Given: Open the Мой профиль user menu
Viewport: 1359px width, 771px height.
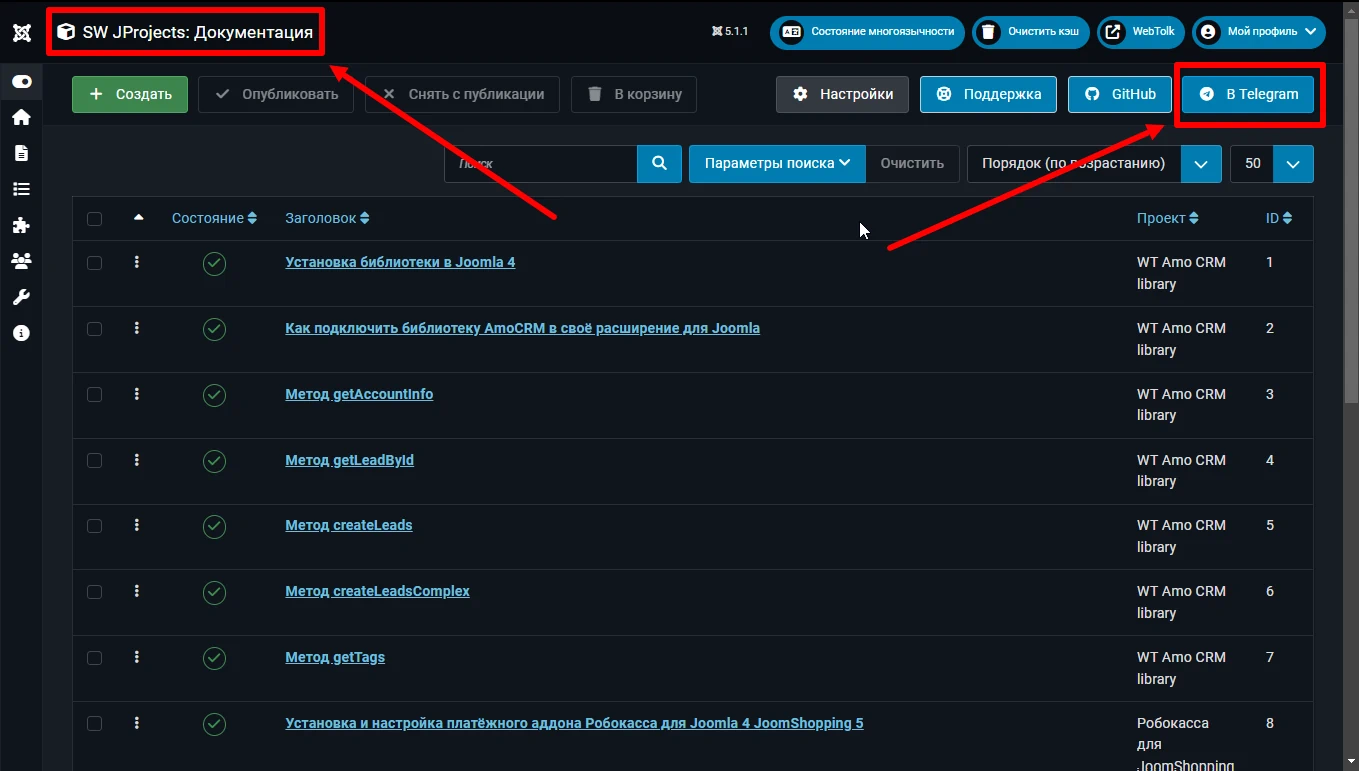Looking at the screenshot, I should [1258, 32].
